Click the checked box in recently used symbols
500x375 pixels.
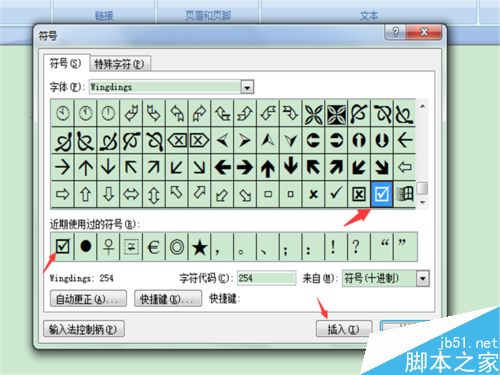coord(63,247)
